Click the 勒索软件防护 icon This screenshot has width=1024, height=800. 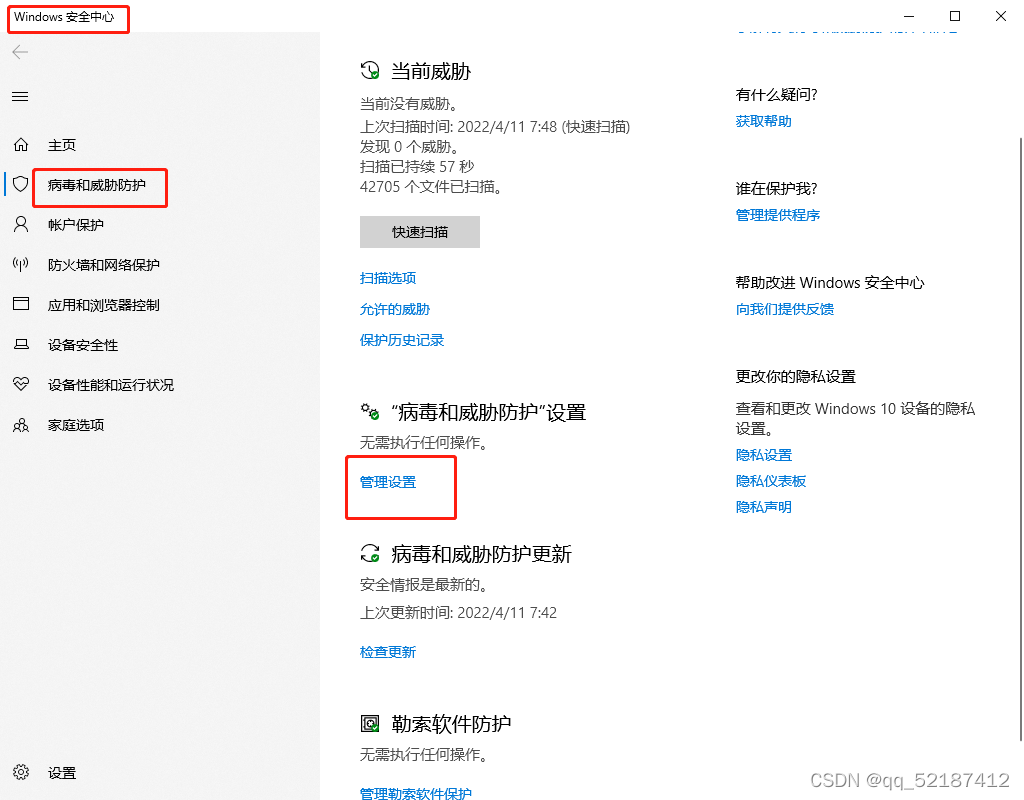point(370,724)
